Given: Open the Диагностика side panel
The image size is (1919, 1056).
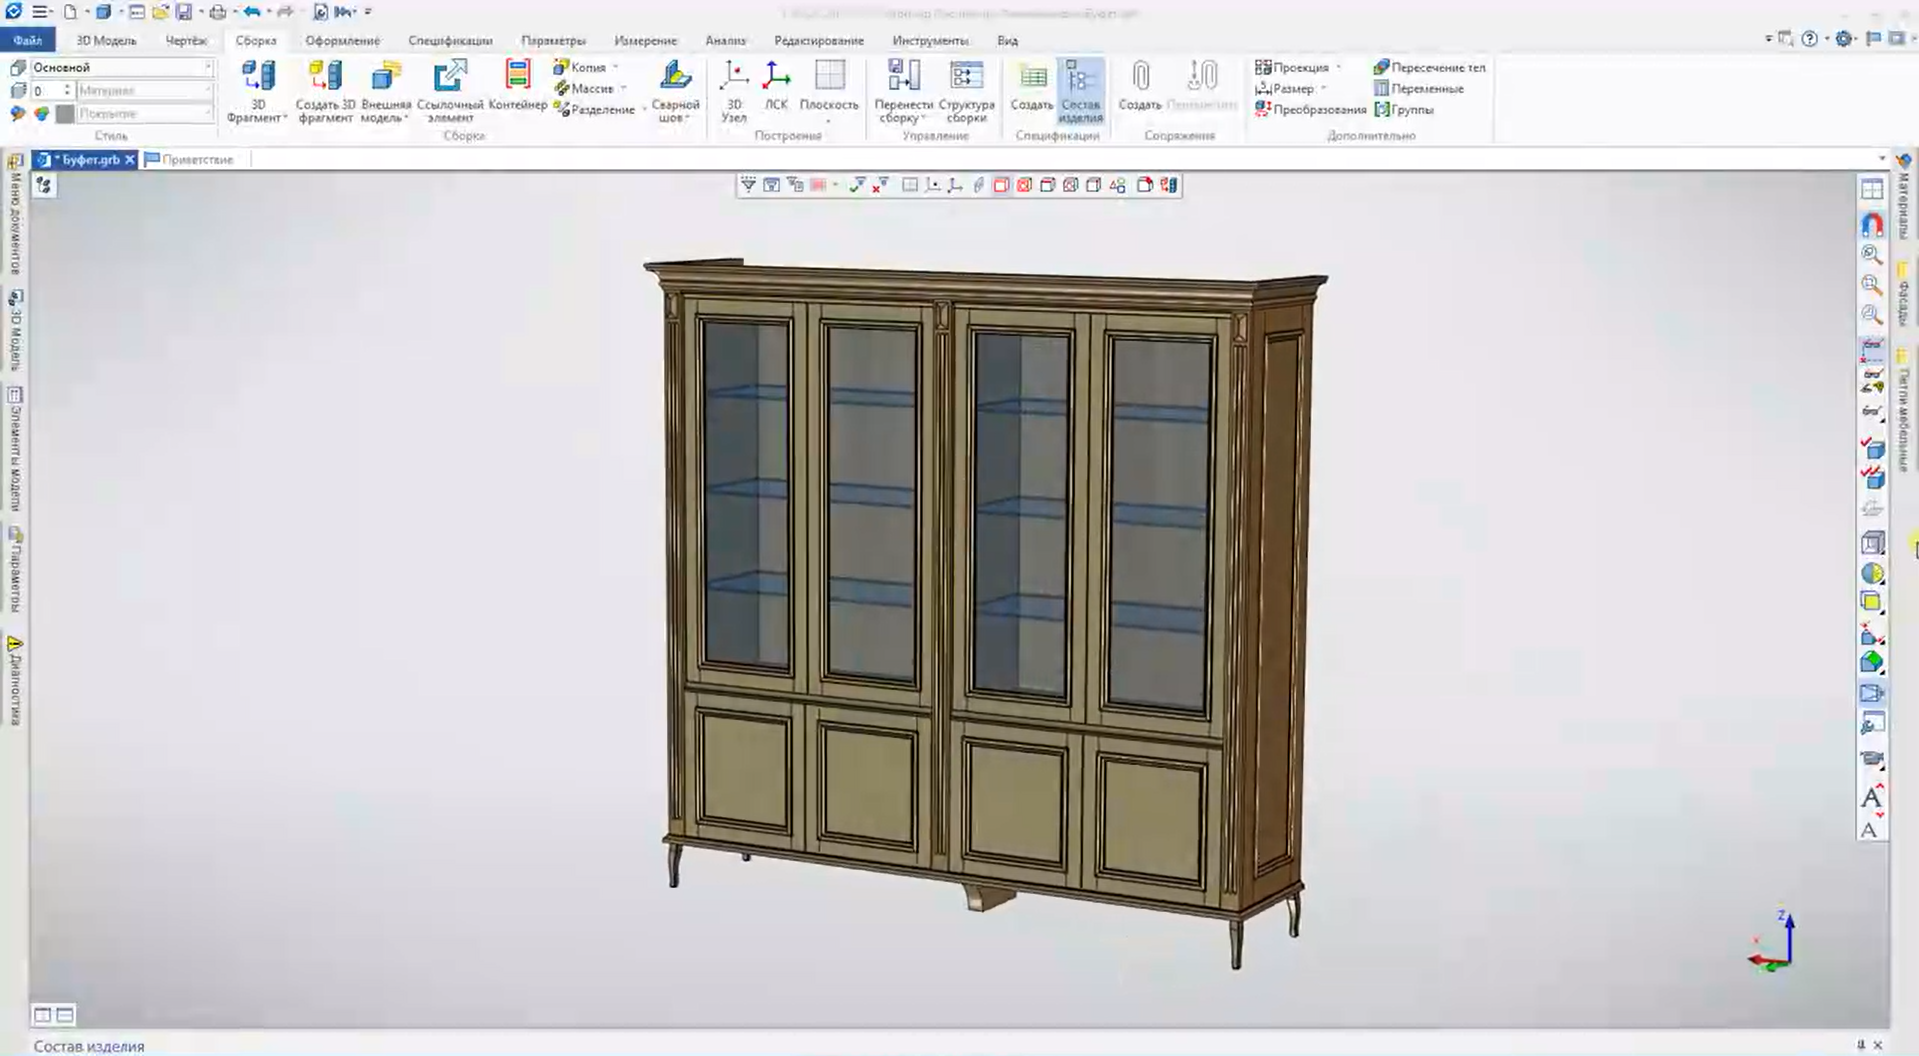Looking at the screenshot, I should 15,681.
